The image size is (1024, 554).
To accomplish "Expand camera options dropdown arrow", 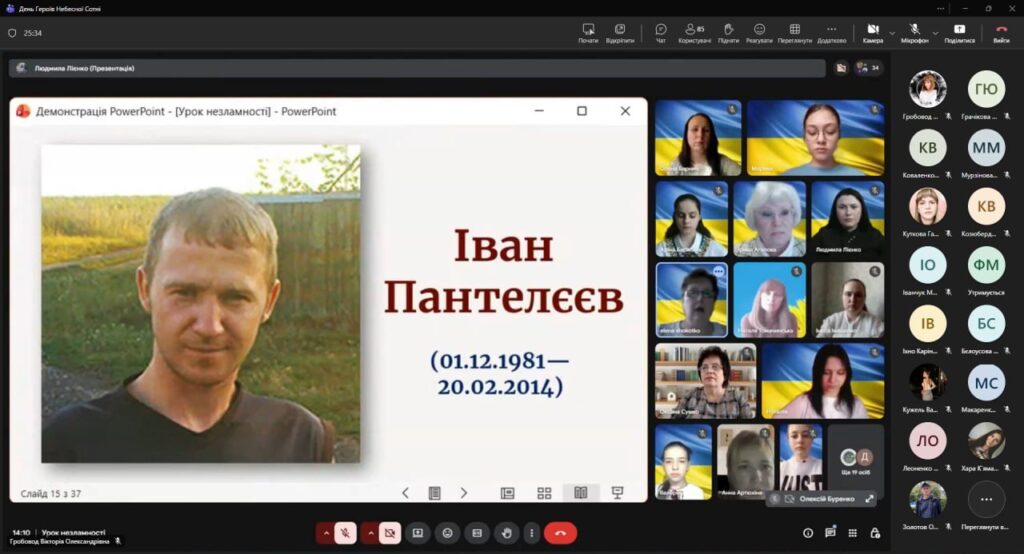I will click(x=892, y=32).
